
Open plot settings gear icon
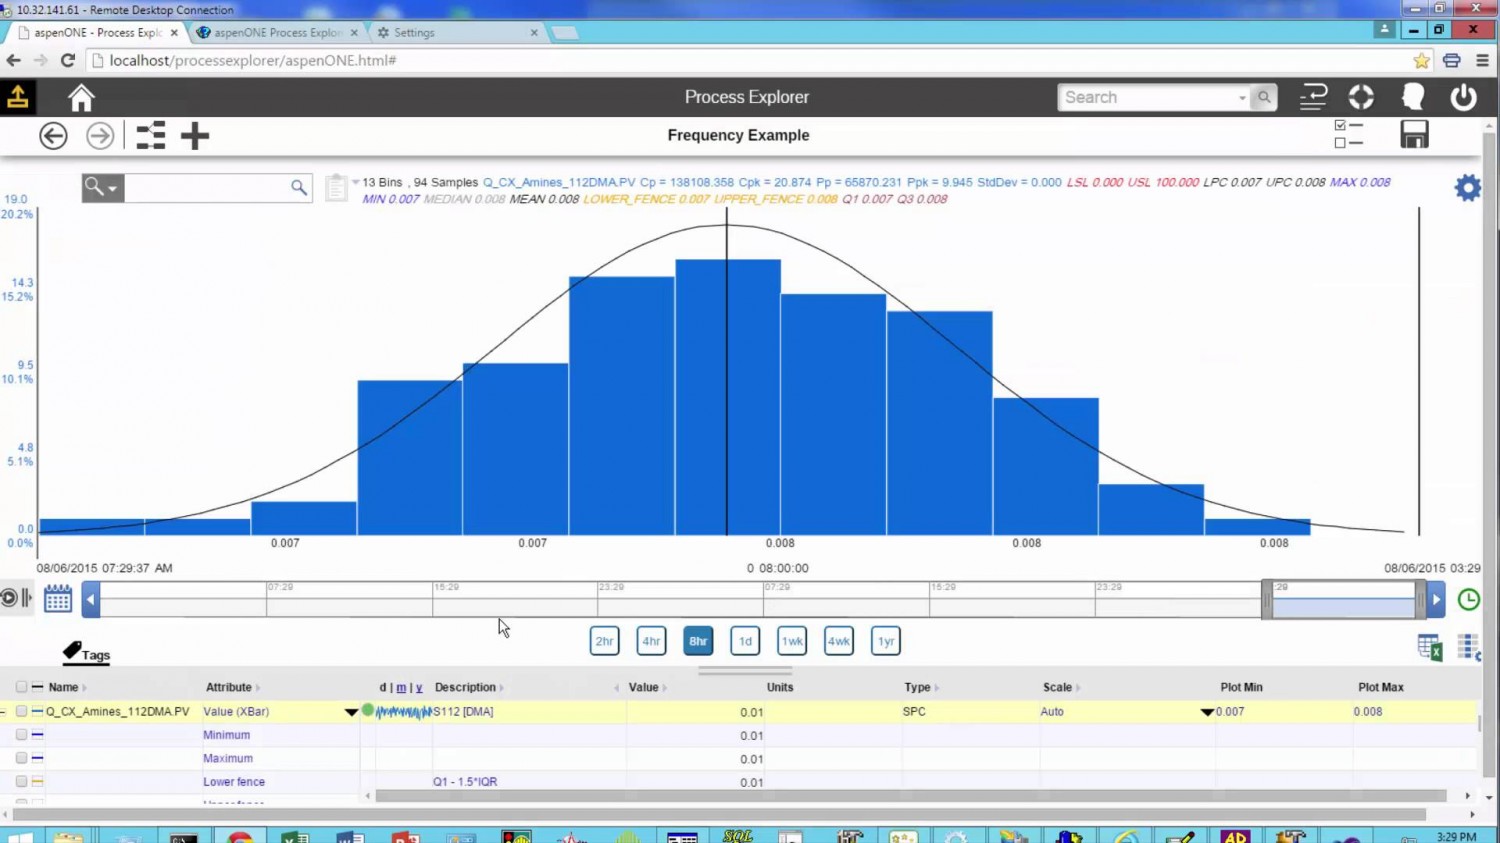(1467, 188)
